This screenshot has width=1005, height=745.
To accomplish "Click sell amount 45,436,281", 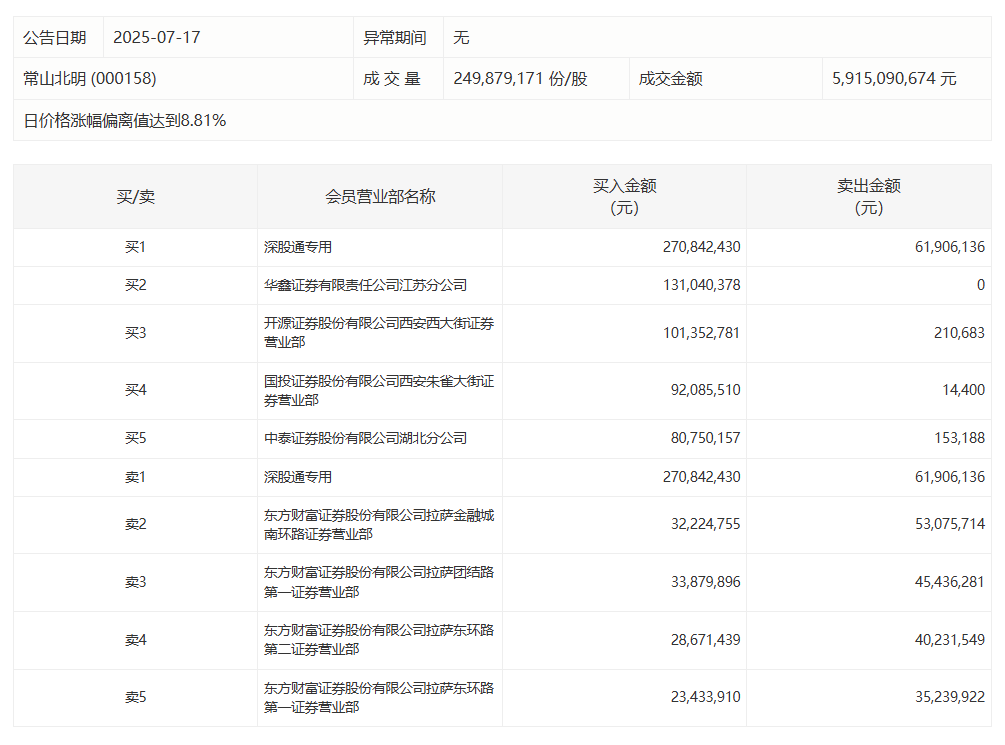I will (949, 582).
